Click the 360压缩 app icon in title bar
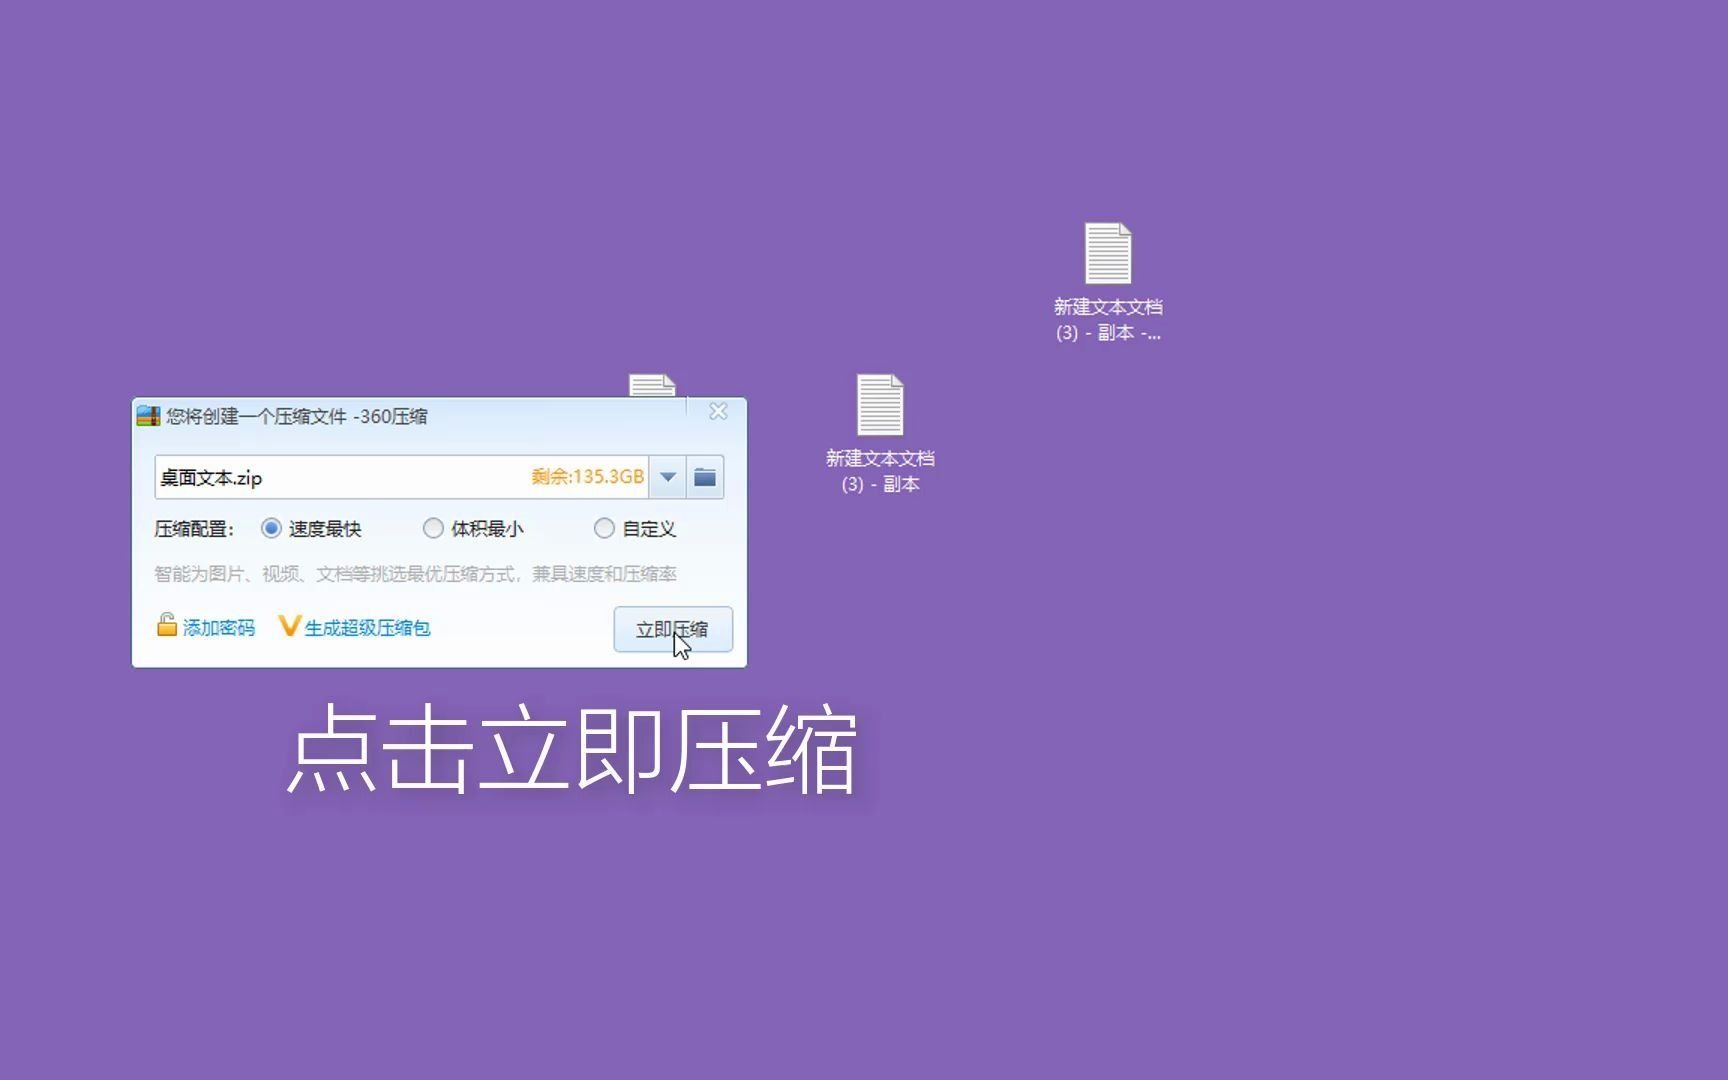This screenshot has width=1728, height=1080. click(148, 416)
